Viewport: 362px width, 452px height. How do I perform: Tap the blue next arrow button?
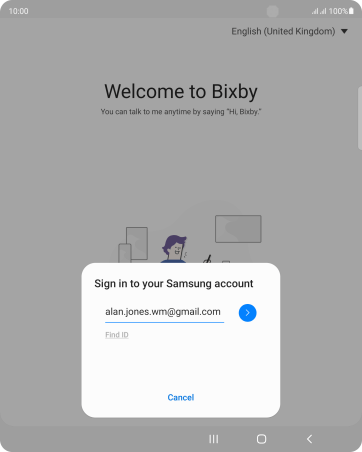pyautogui.click(x=247, y=313)
